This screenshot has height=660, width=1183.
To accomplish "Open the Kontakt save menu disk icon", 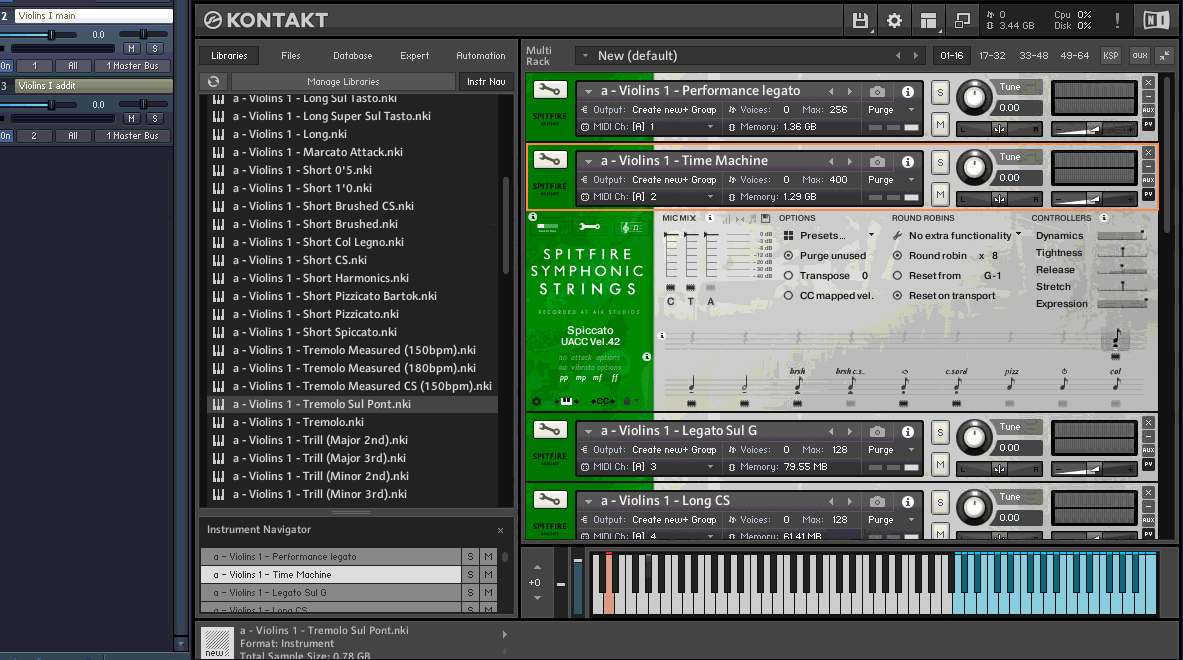I will tap(860, 20).
